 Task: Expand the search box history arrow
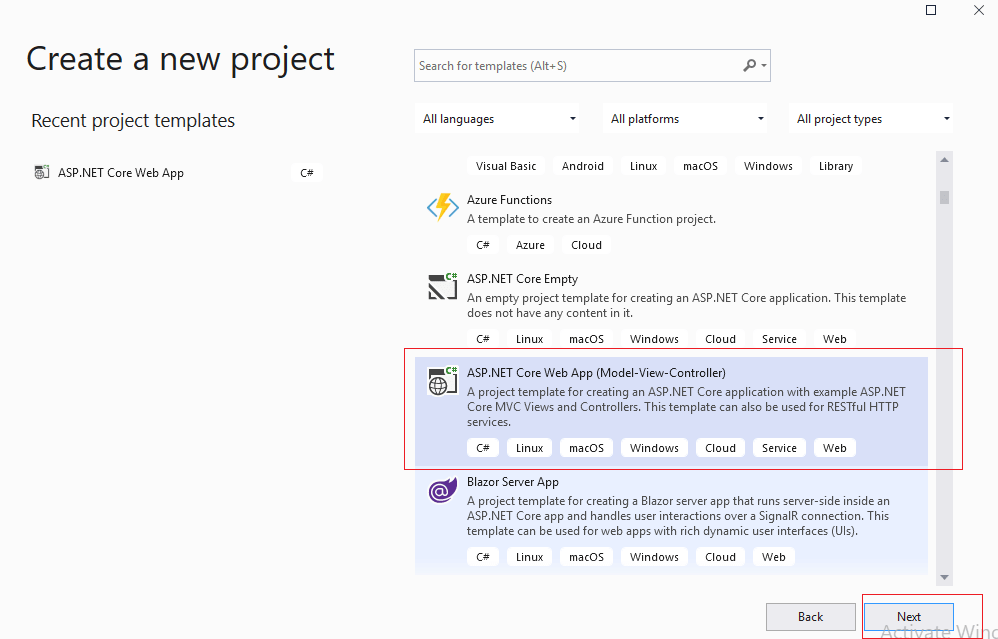pos(764,65)
